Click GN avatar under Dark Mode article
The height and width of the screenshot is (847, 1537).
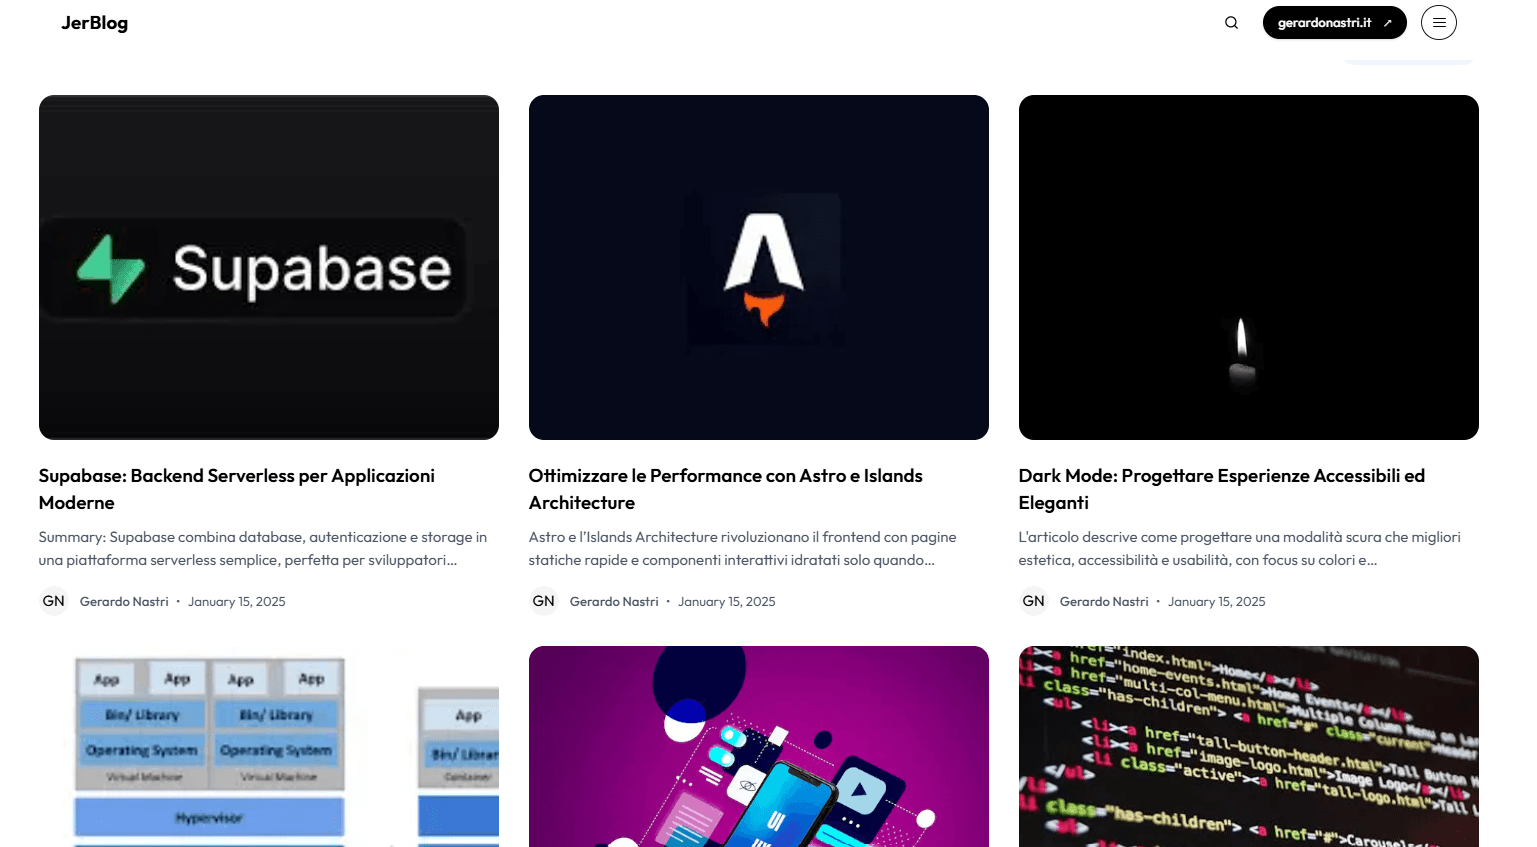click(x=1034, y=601)
